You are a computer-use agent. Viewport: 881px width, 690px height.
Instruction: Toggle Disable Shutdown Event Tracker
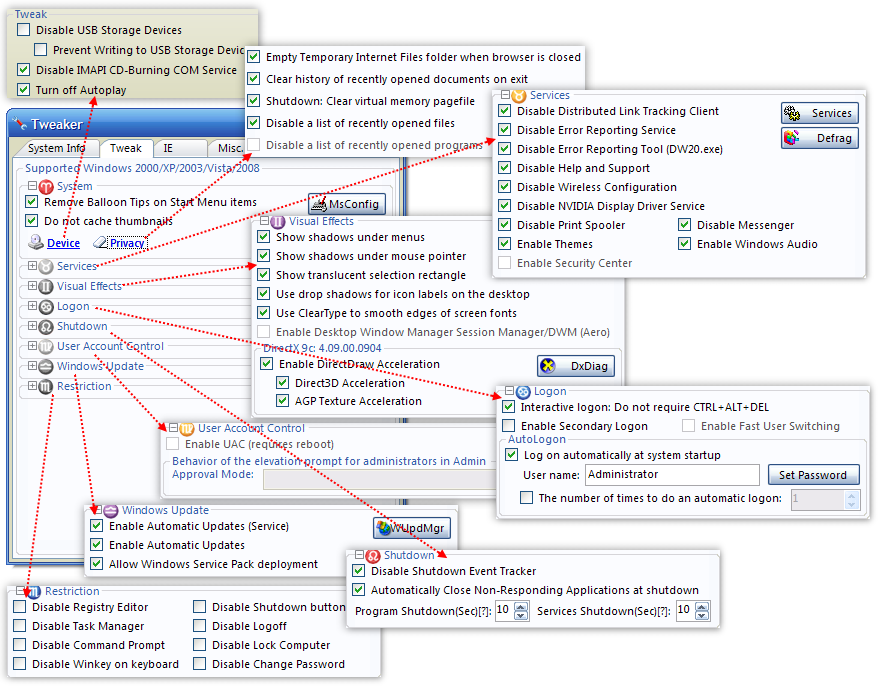[358, 571]
